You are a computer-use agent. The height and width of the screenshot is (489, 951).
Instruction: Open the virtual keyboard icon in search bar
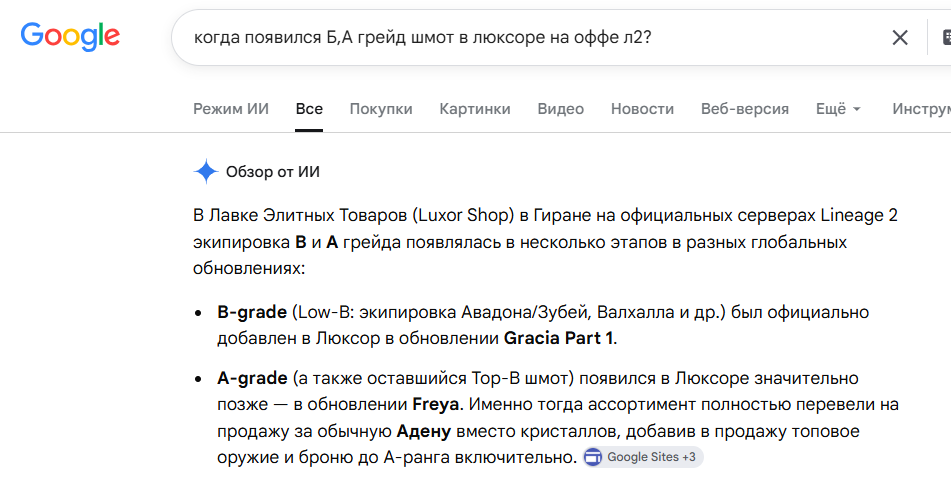coord(946,38)
